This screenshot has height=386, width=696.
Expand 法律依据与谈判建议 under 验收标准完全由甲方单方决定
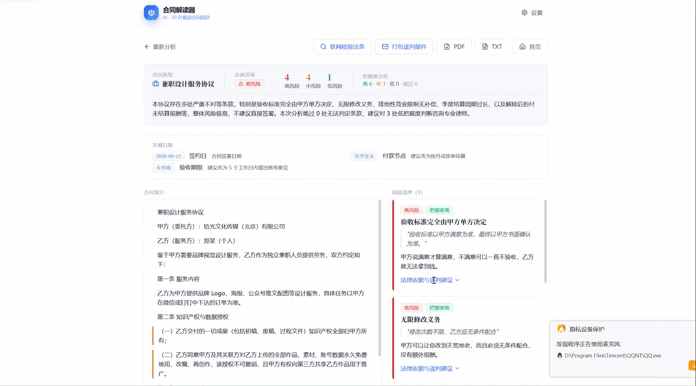[430, 280]
